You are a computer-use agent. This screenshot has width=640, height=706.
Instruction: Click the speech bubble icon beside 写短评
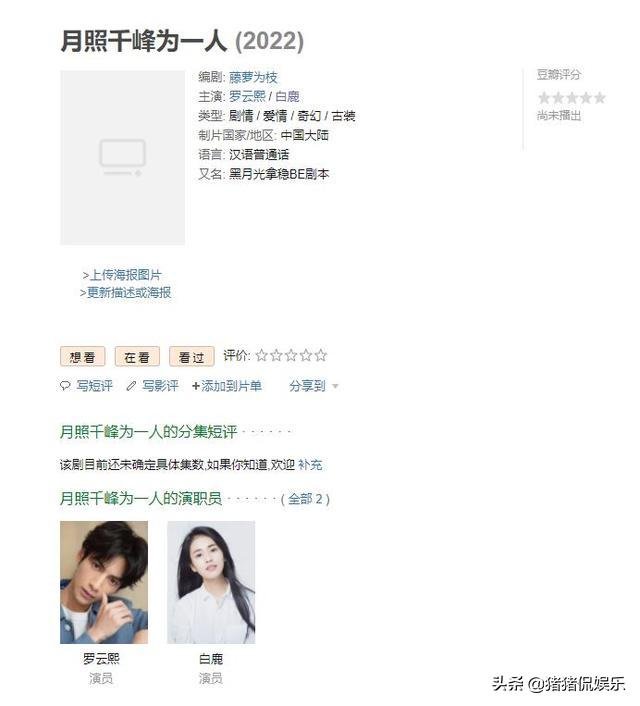coord(65,386)
